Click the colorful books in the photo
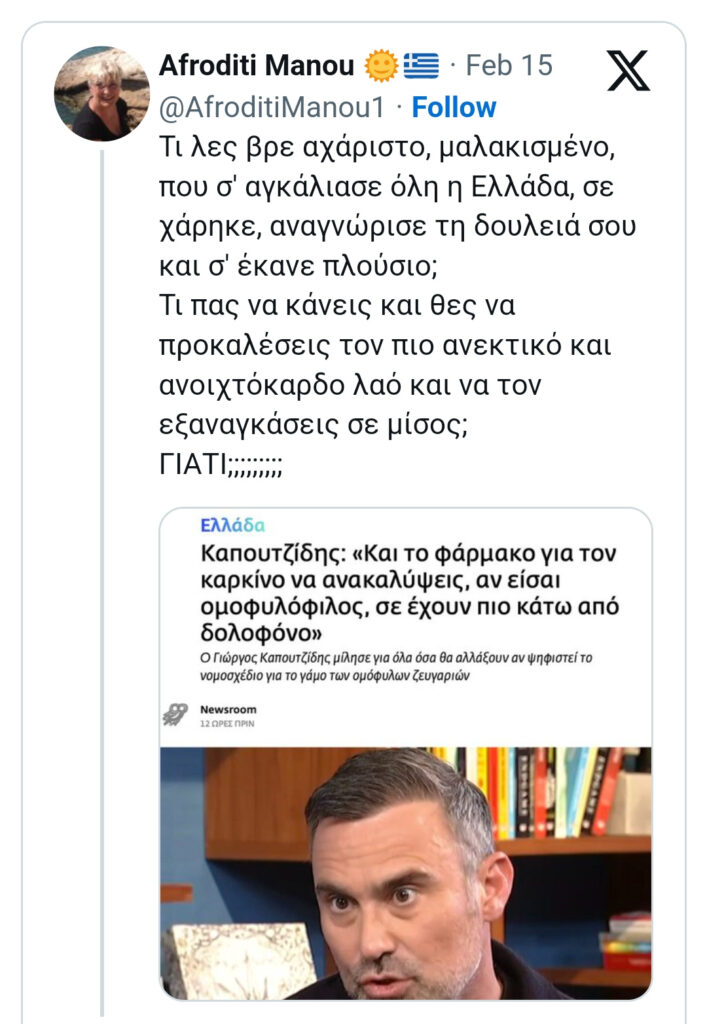 tap(560, 790)
